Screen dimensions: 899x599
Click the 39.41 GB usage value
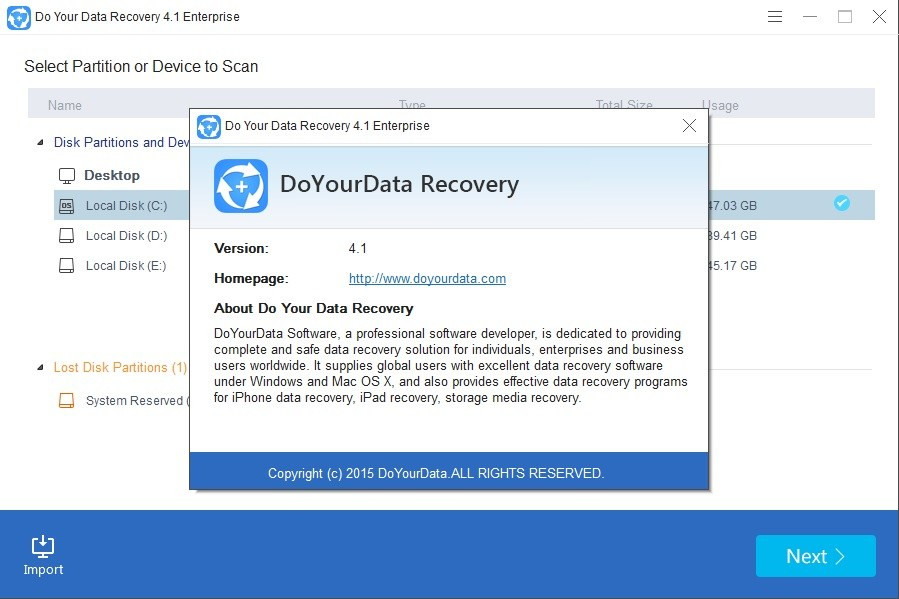[733, 236]
